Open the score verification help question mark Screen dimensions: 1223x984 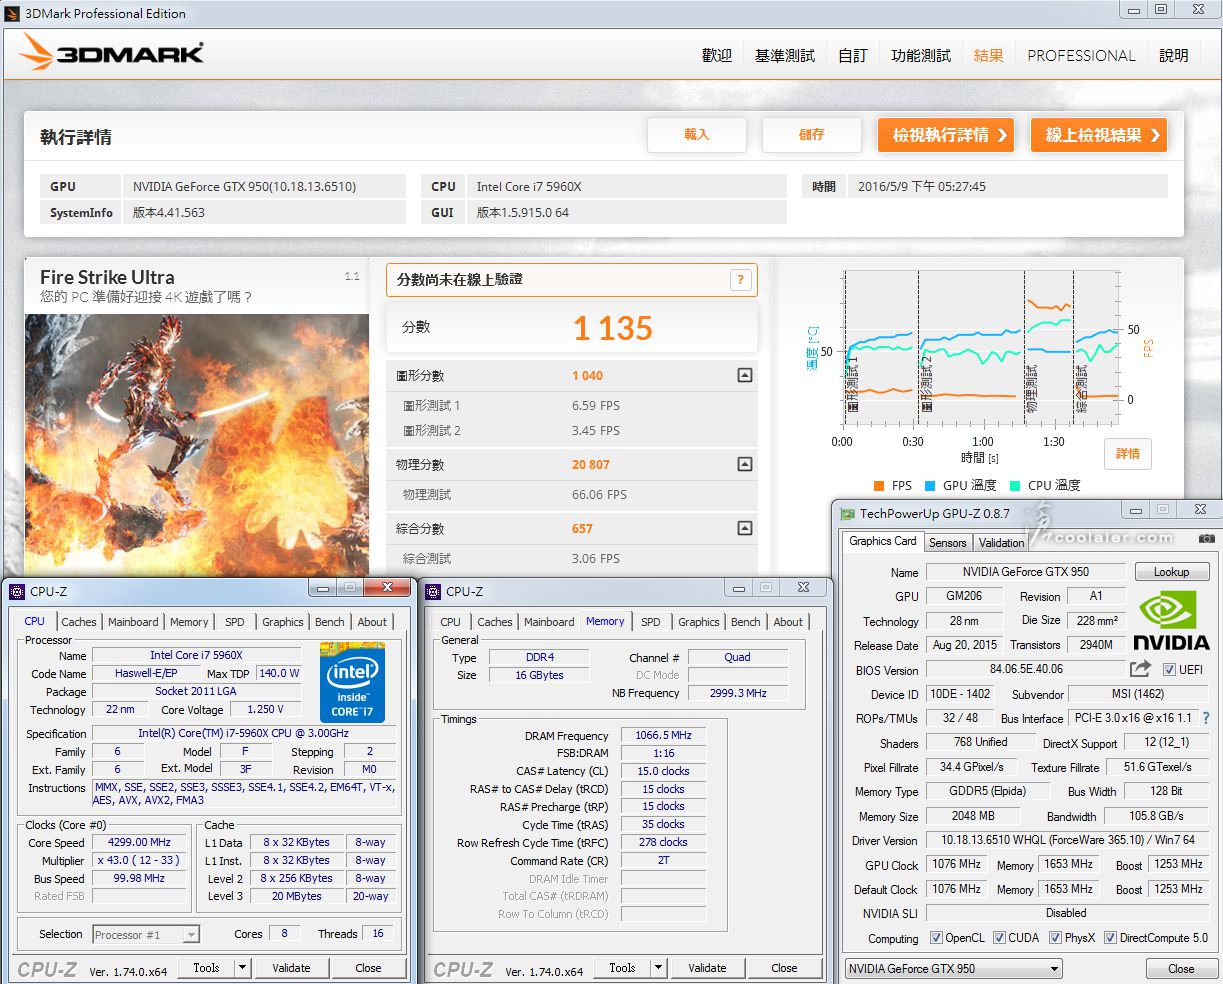[x=740, y=280]
